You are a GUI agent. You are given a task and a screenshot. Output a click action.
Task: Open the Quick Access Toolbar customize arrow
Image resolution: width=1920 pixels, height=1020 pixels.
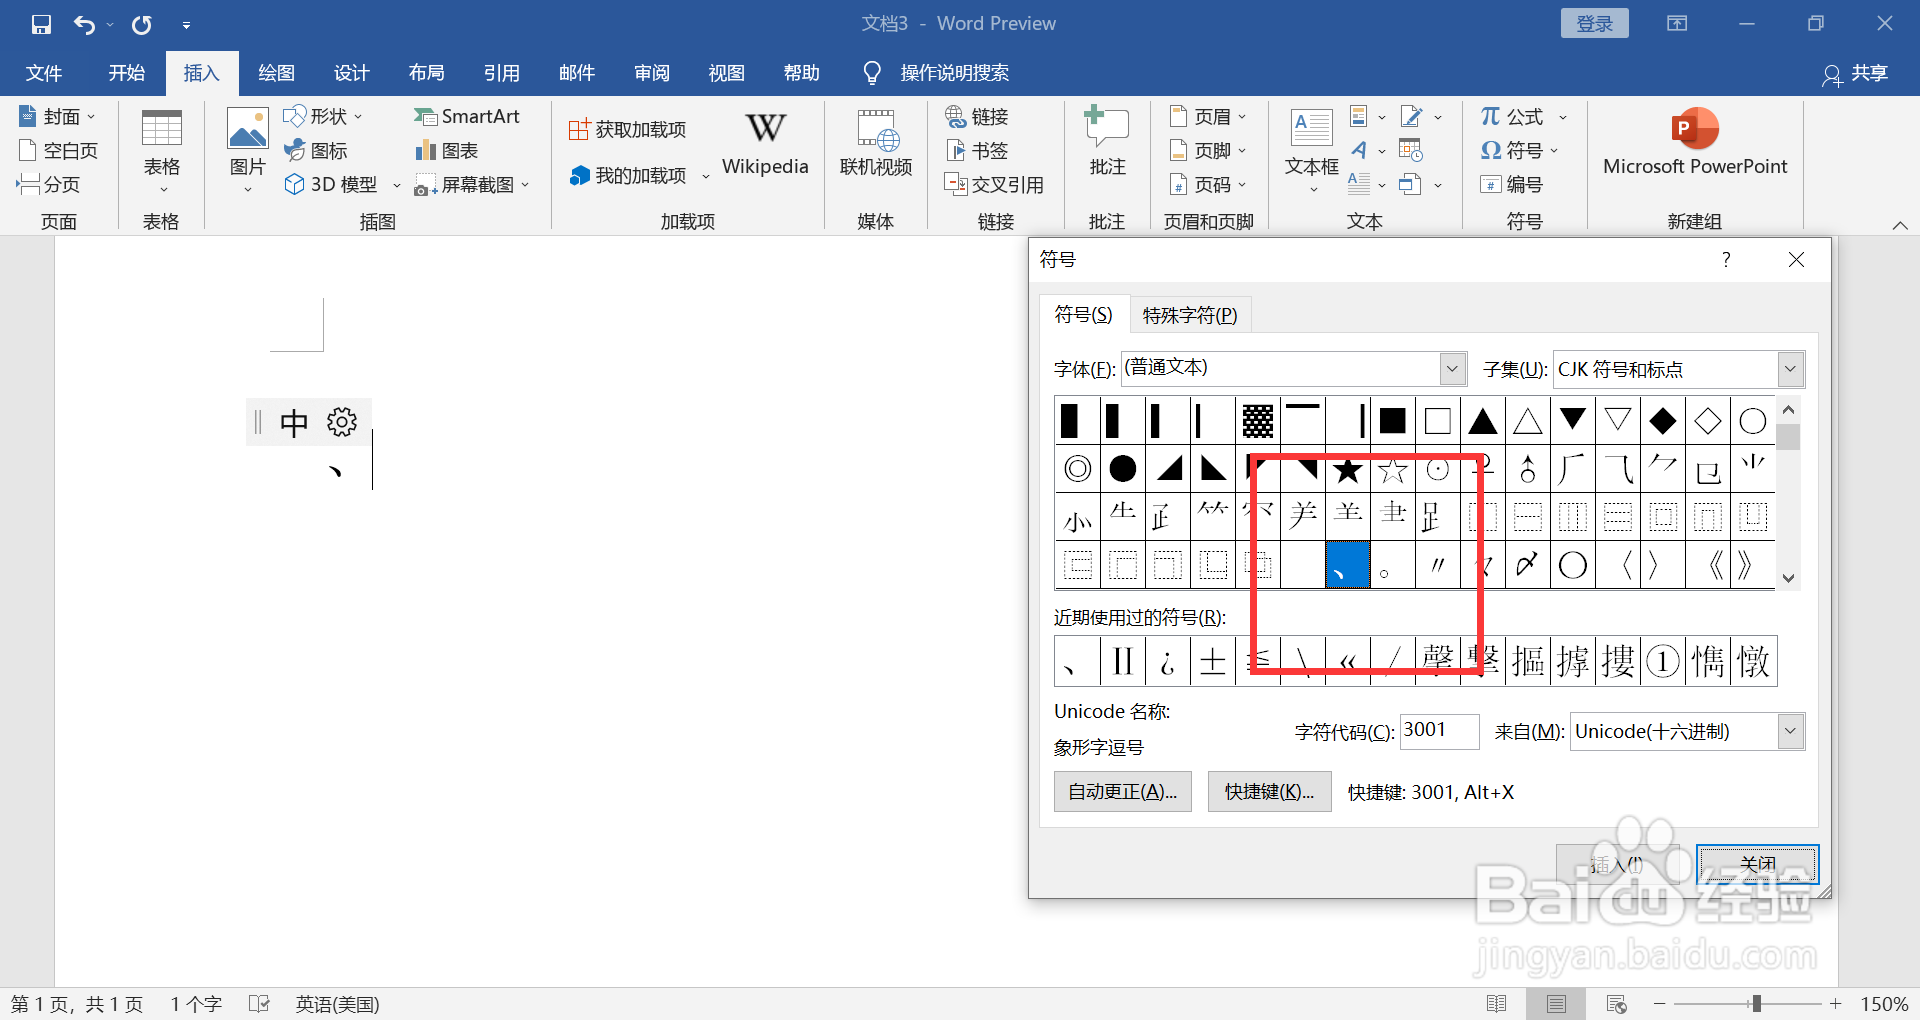(187, 25)
